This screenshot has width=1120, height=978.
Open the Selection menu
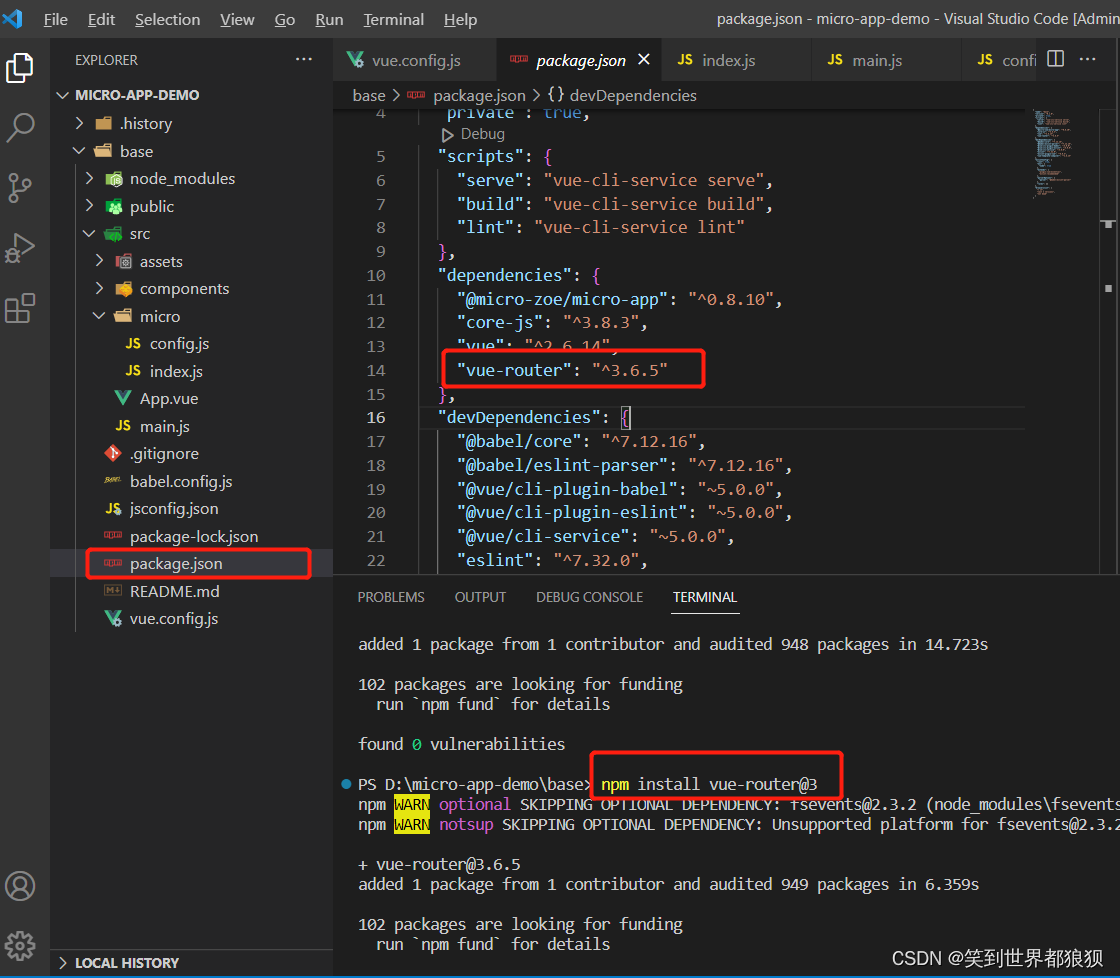(x=167, y=19)
